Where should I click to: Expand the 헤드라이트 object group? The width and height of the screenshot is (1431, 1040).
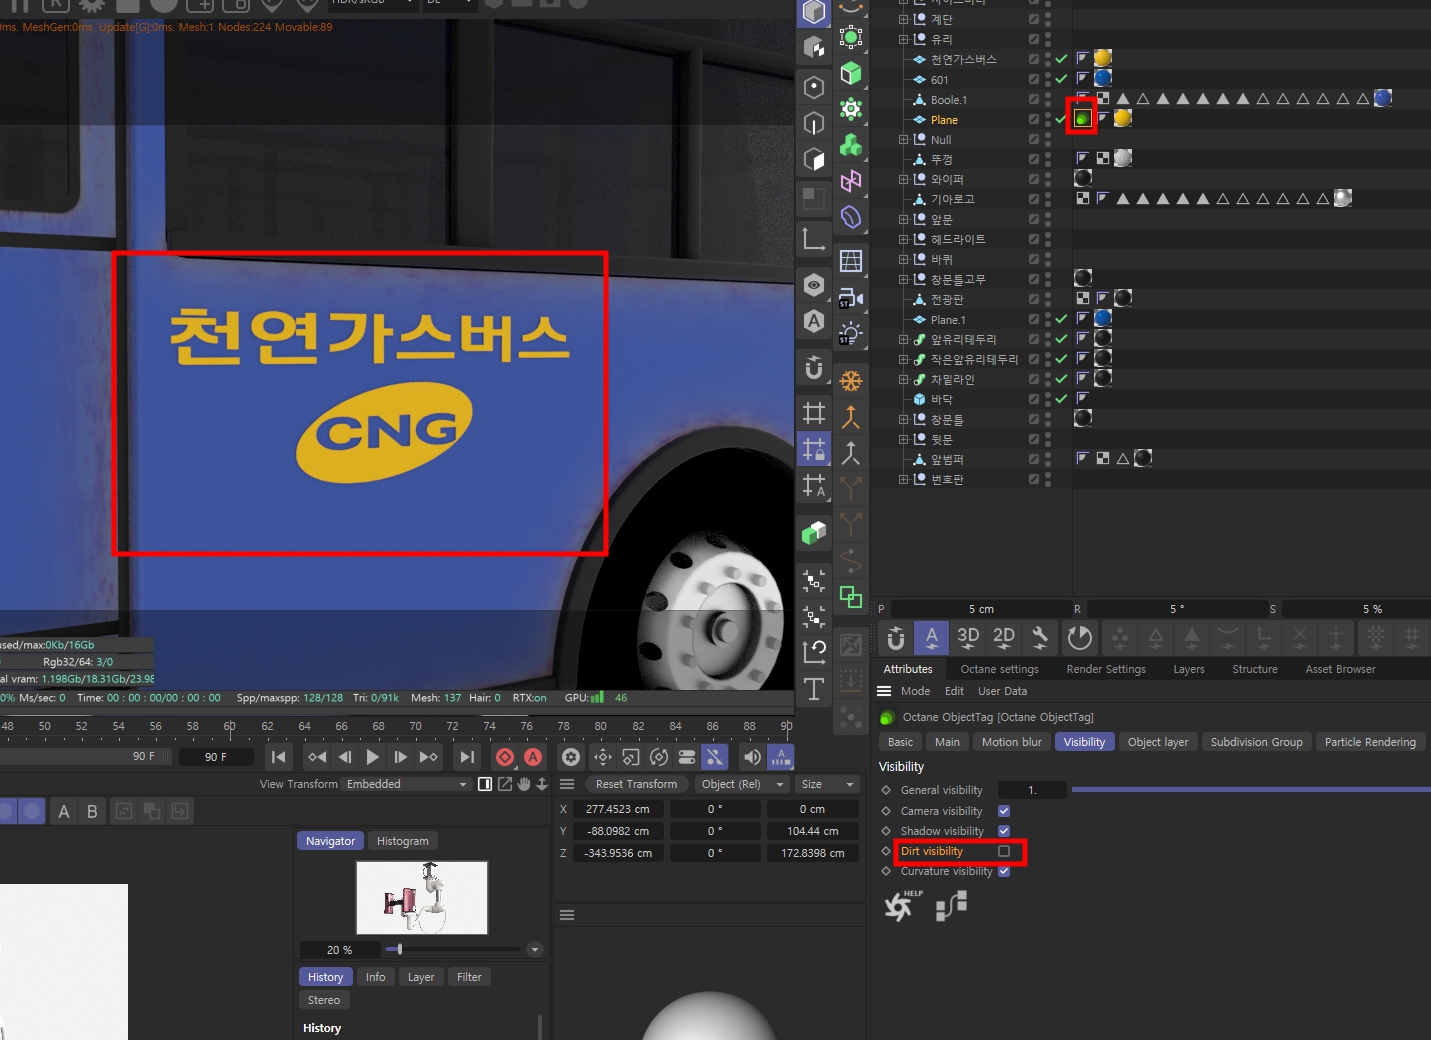coord(903,239)
